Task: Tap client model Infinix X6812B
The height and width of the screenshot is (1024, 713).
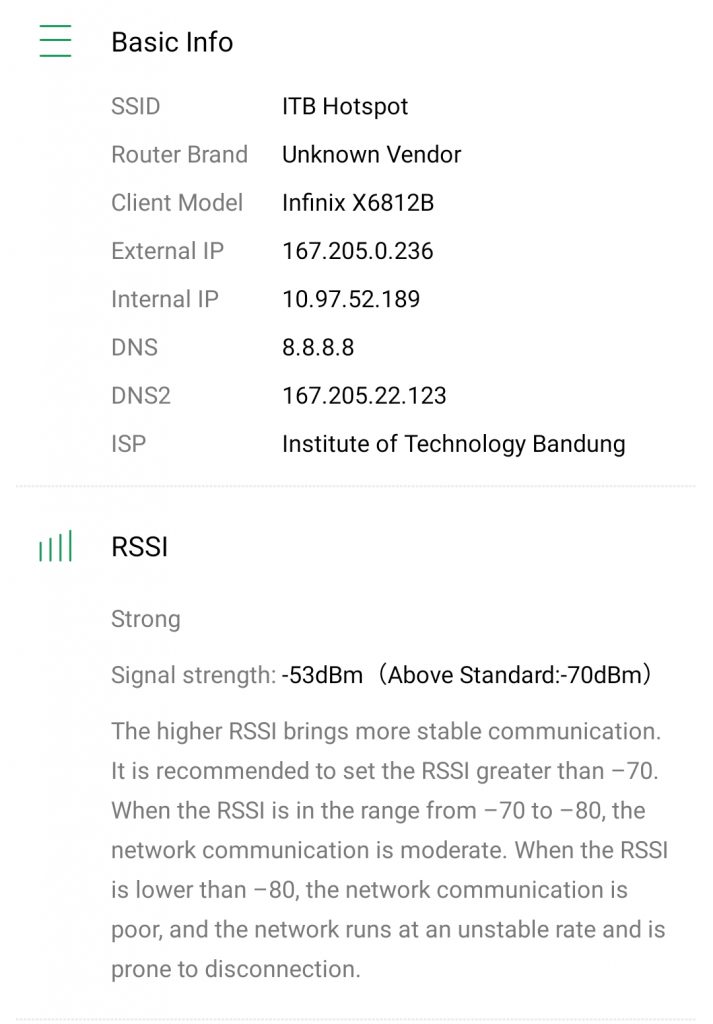Action: [x=358, y=202]
